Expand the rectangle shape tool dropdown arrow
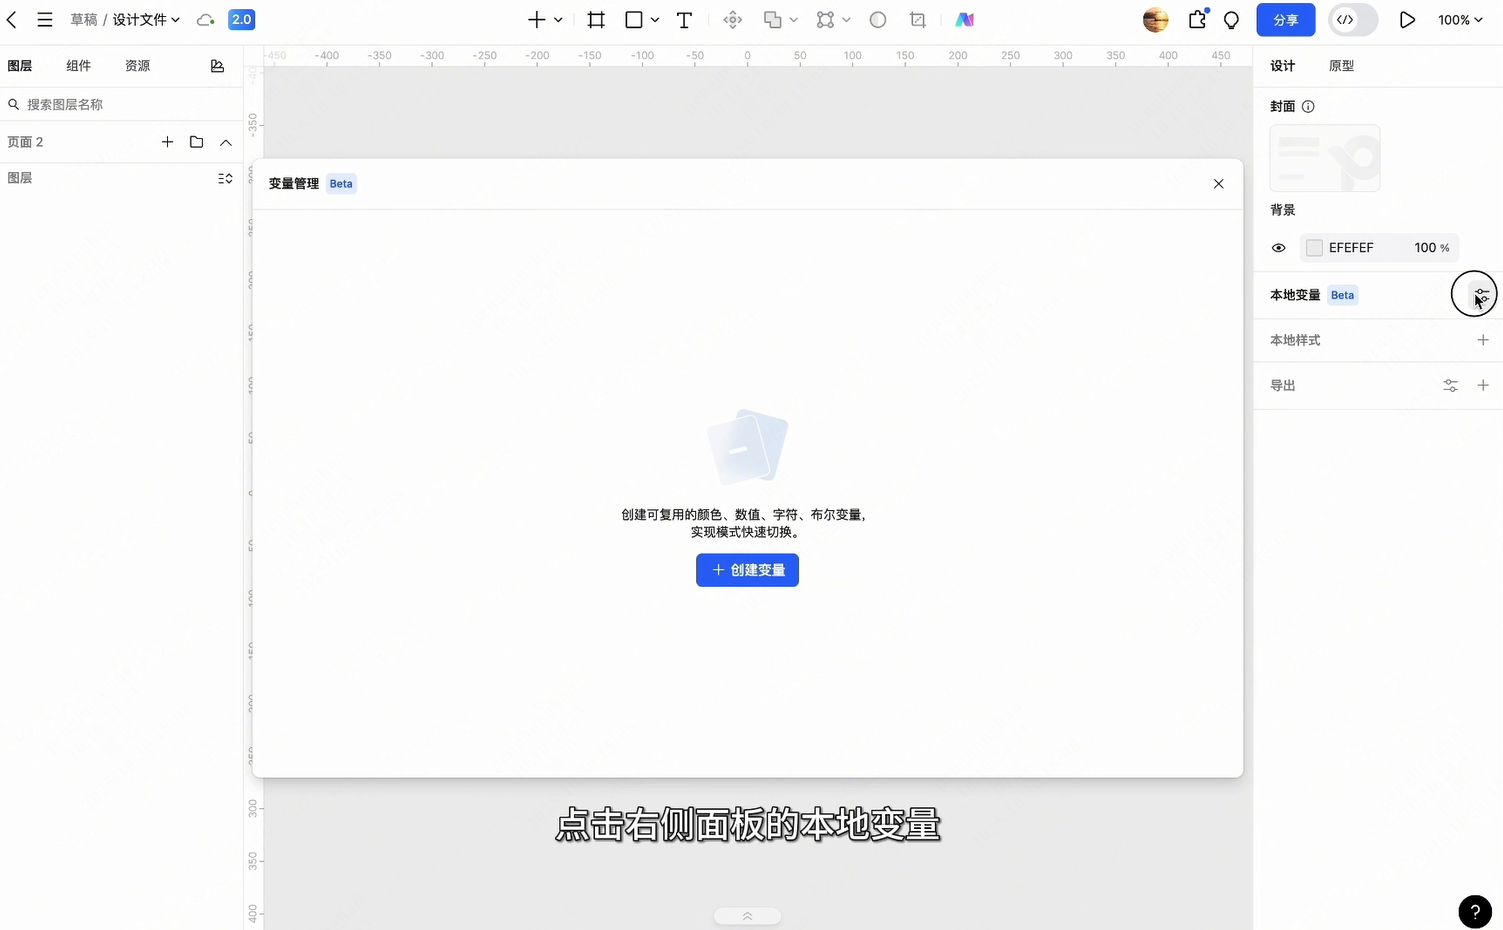The height and width of the screenshot is (930, 1503). pyautogui.click(x=655, y=20)
